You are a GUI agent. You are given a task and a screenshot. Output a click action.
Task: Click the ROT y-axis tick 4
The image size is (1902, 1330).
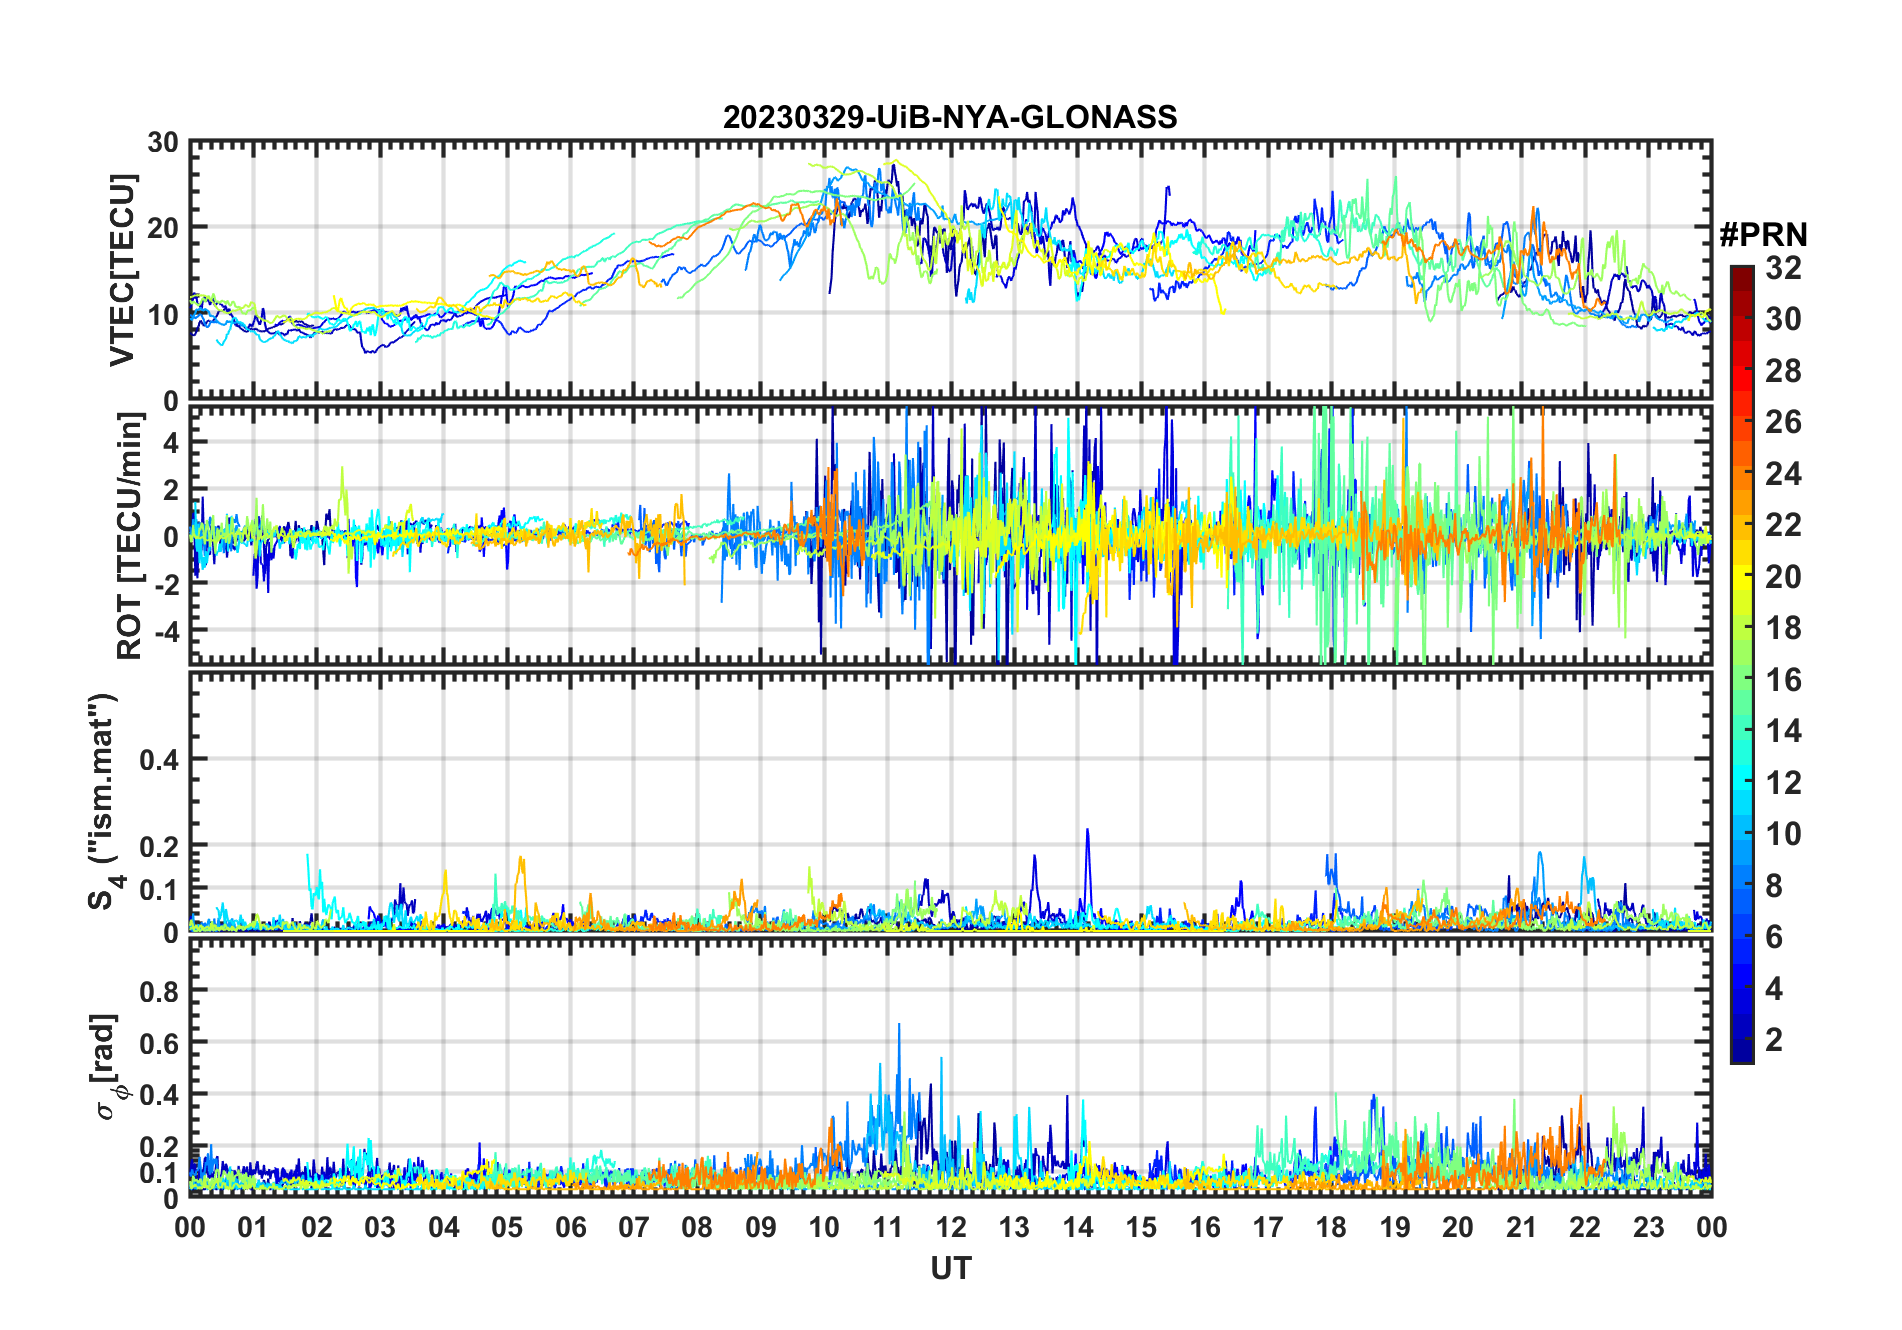click(x=171, y=442)
